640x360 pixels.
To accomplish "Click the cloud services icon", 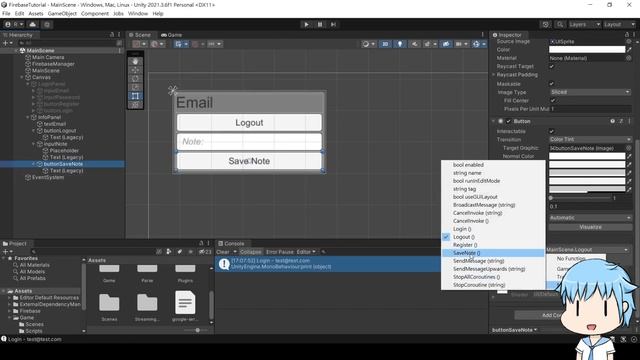I will pyautogui.click(x=33, y=24).
